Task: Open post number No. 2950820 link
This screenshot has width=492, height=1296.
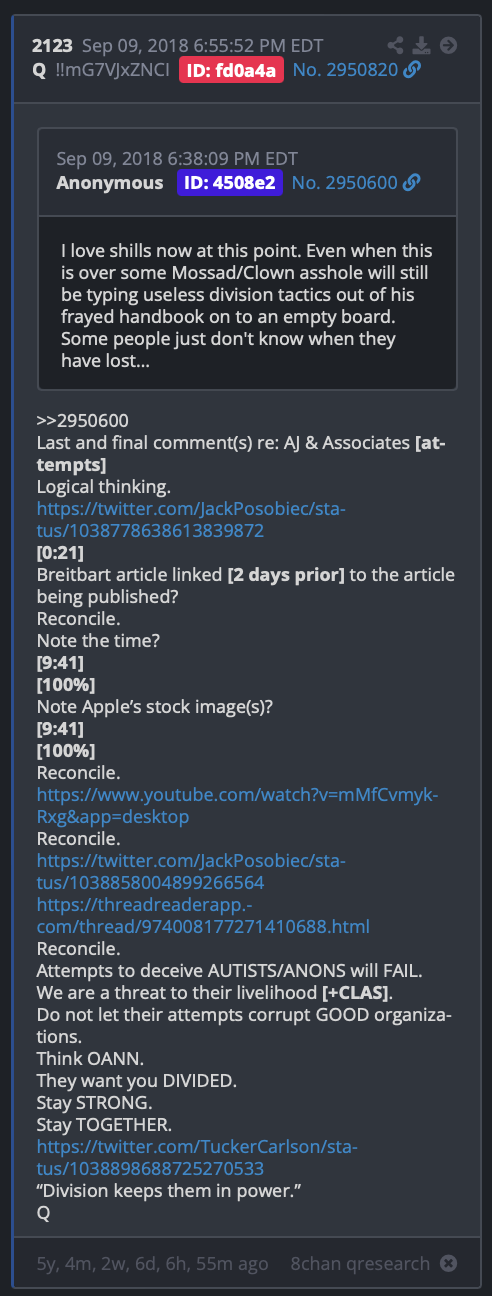Action: pyautogui.click(x=346, y=69)
